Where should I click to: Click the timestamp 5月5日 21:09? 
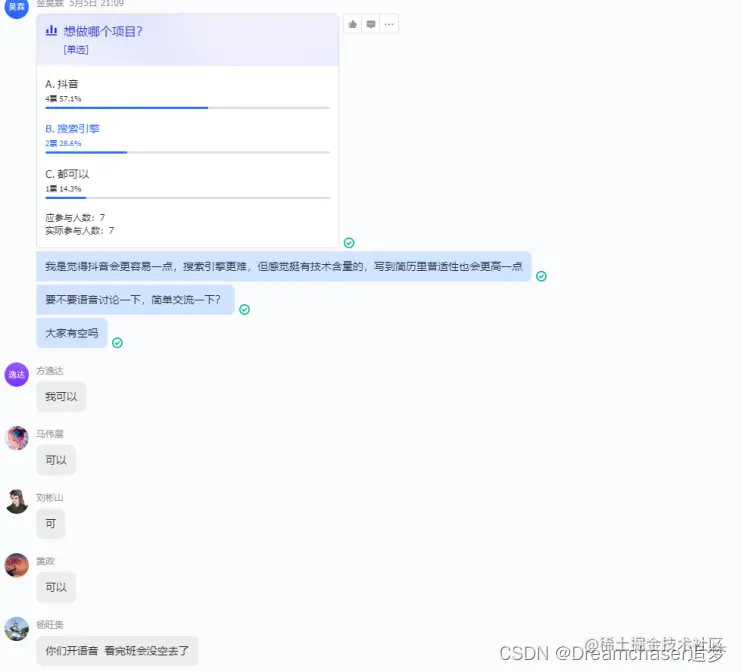(97, 3)
